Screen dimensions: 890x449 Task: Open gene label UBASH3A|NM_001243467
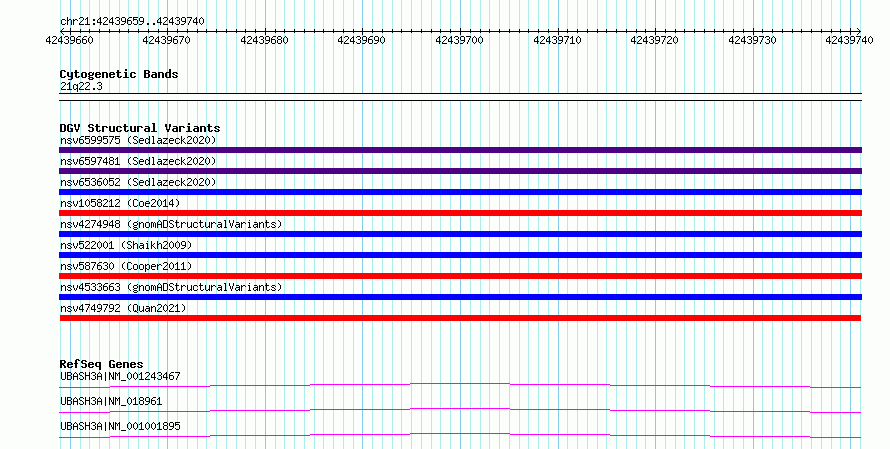[x=120, y=376]
